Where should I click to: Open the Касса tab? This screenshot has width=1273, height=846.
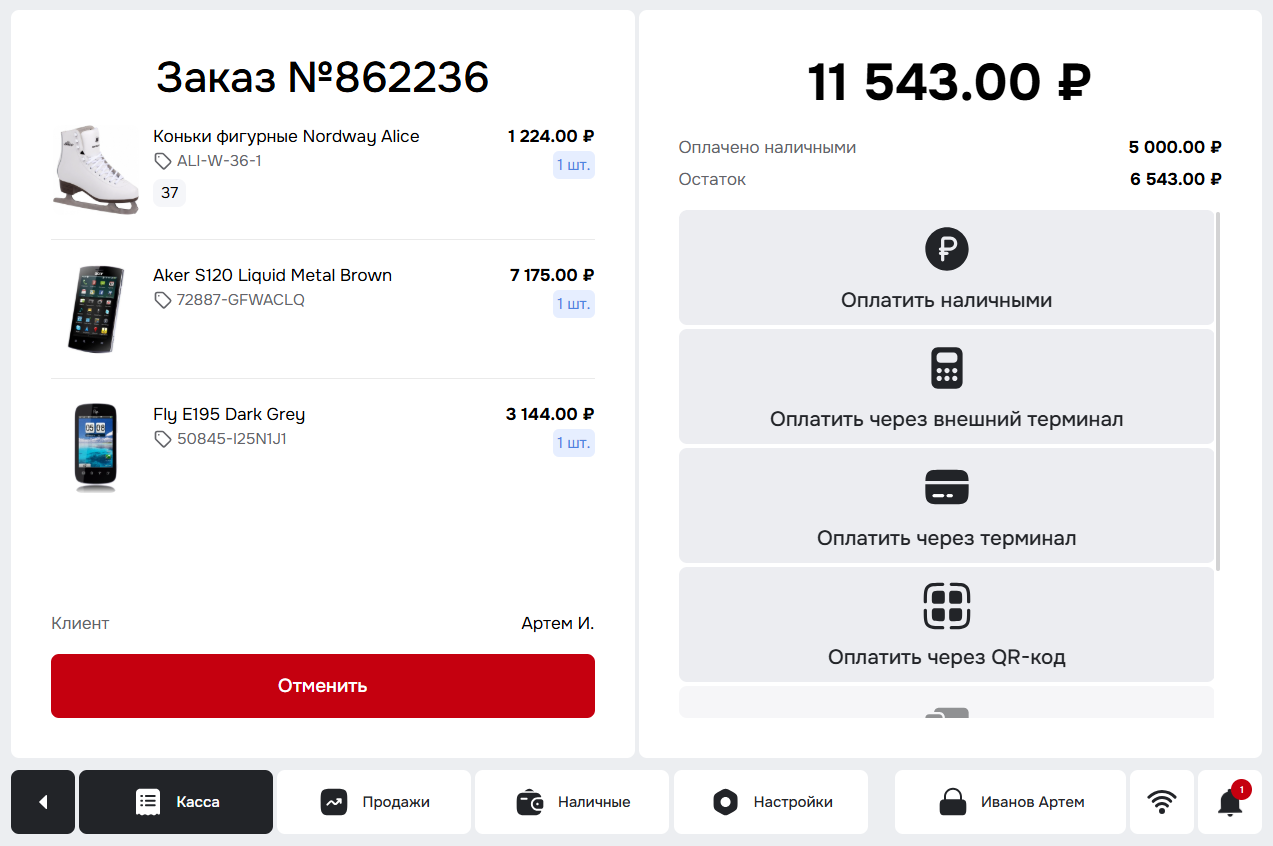click(176, 802)
